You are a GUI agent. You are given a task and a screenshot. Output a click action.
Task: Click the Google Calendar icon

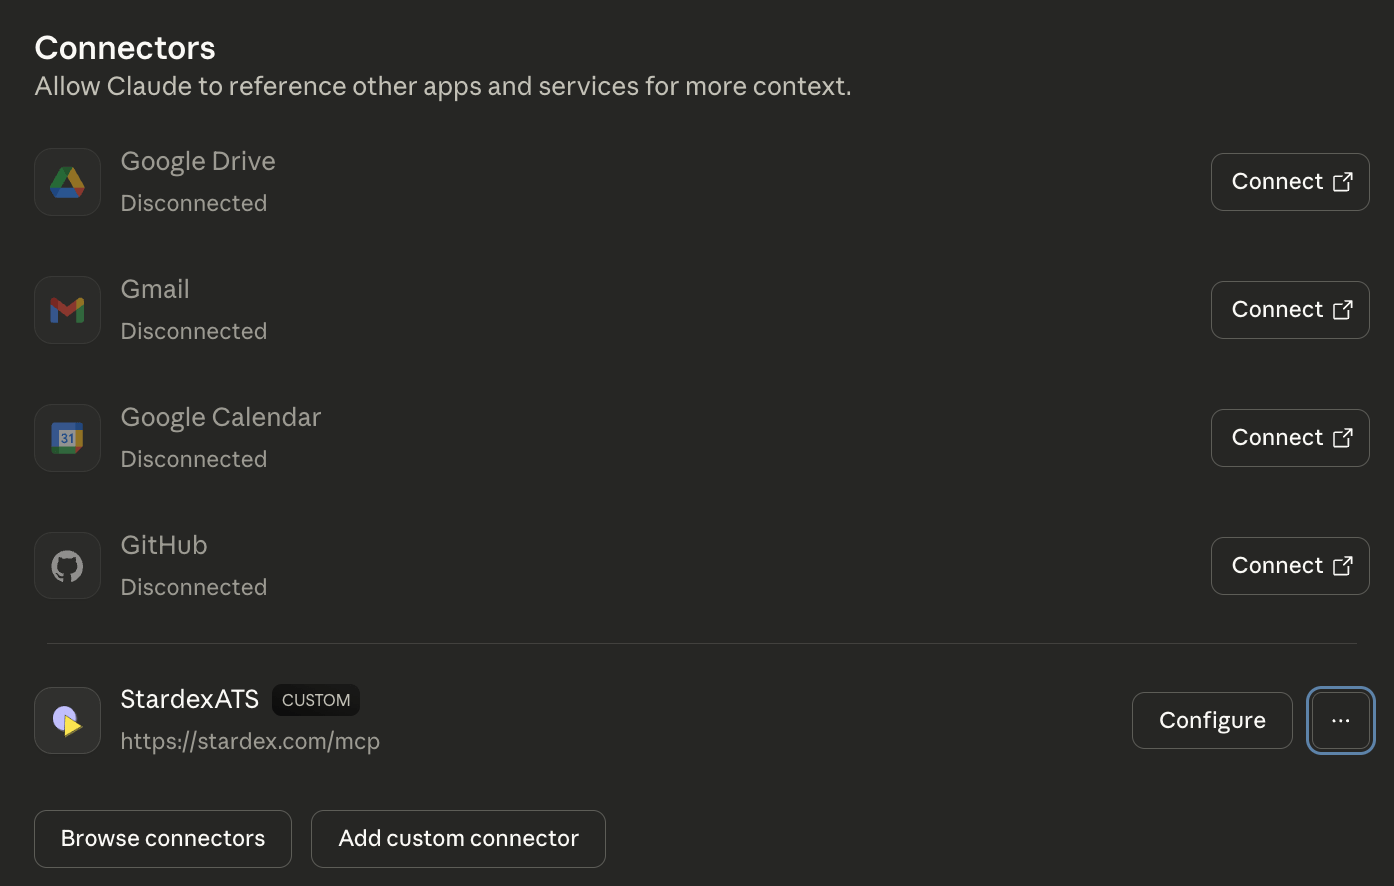click(x=67, y=438)
